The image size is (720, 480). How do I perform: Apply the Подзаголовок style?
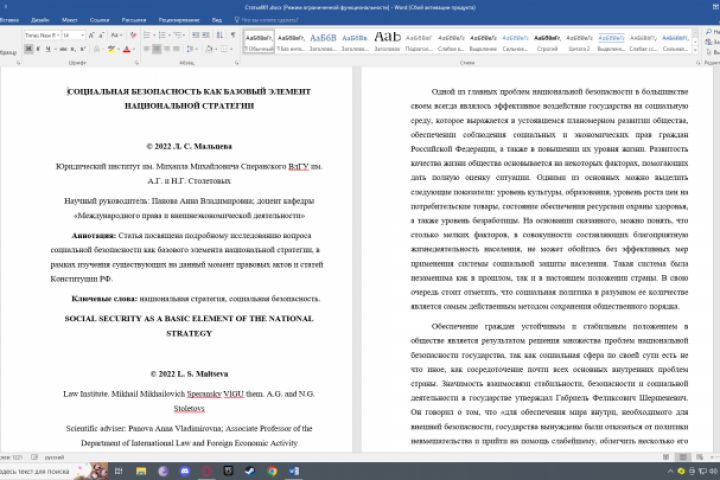click(419, 42)
